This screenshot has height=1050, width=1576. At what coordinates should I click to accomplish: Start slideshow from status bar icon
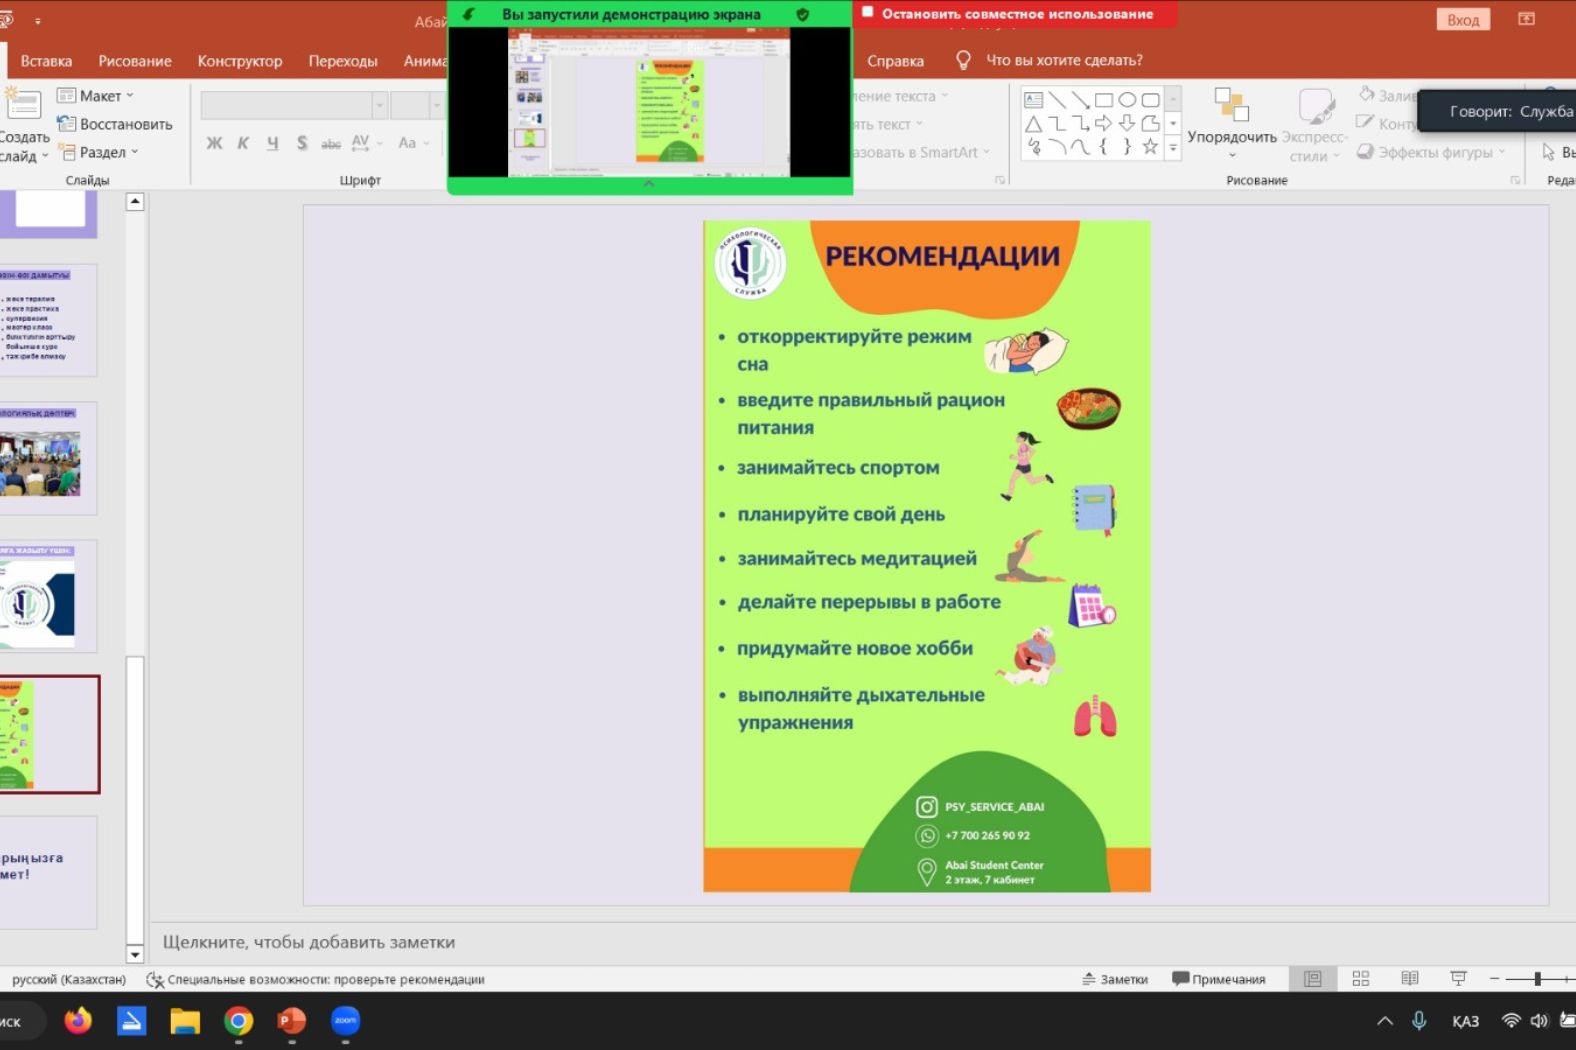(1458, 979)
